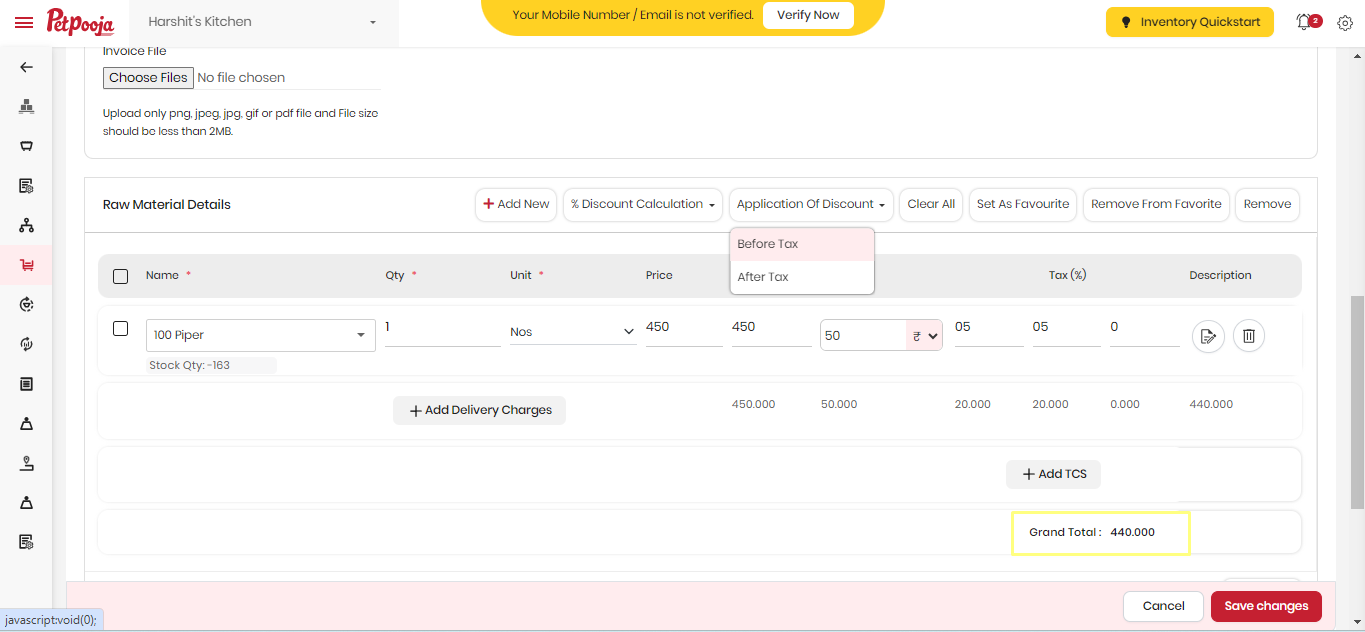Screen dimensions: 1365x632
Task: Open the hamburger menu icon
Action: tap(24, 22)
